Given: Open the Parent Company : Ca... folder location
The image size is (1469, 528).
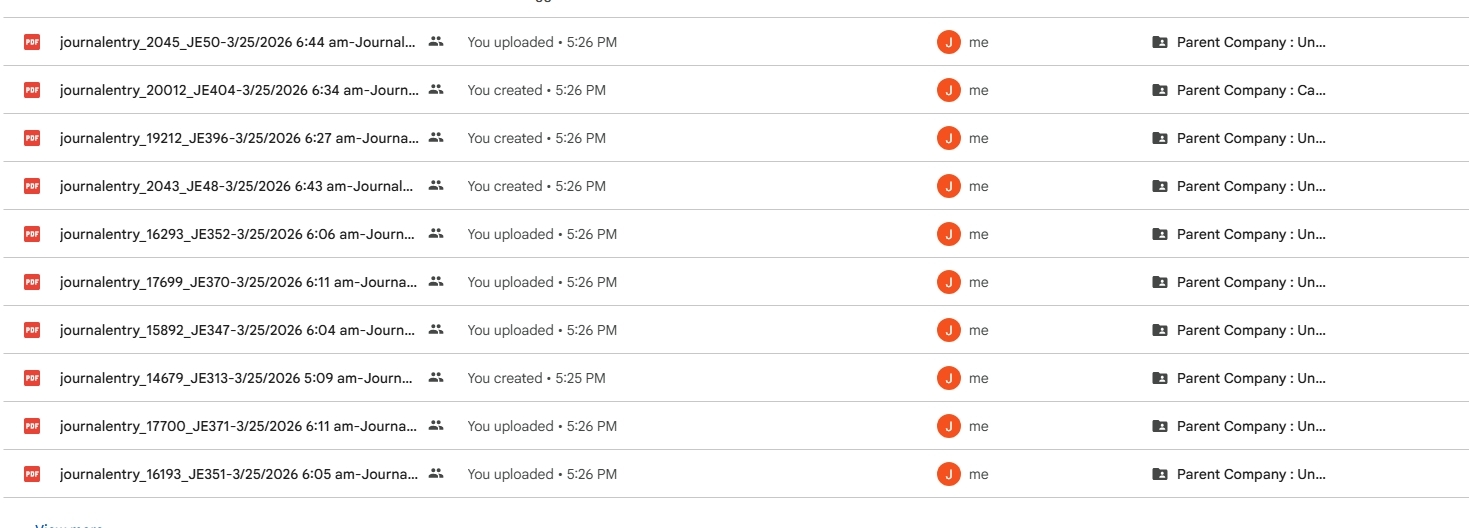Looking at the screenshot, I should (x=1251, y=90).
